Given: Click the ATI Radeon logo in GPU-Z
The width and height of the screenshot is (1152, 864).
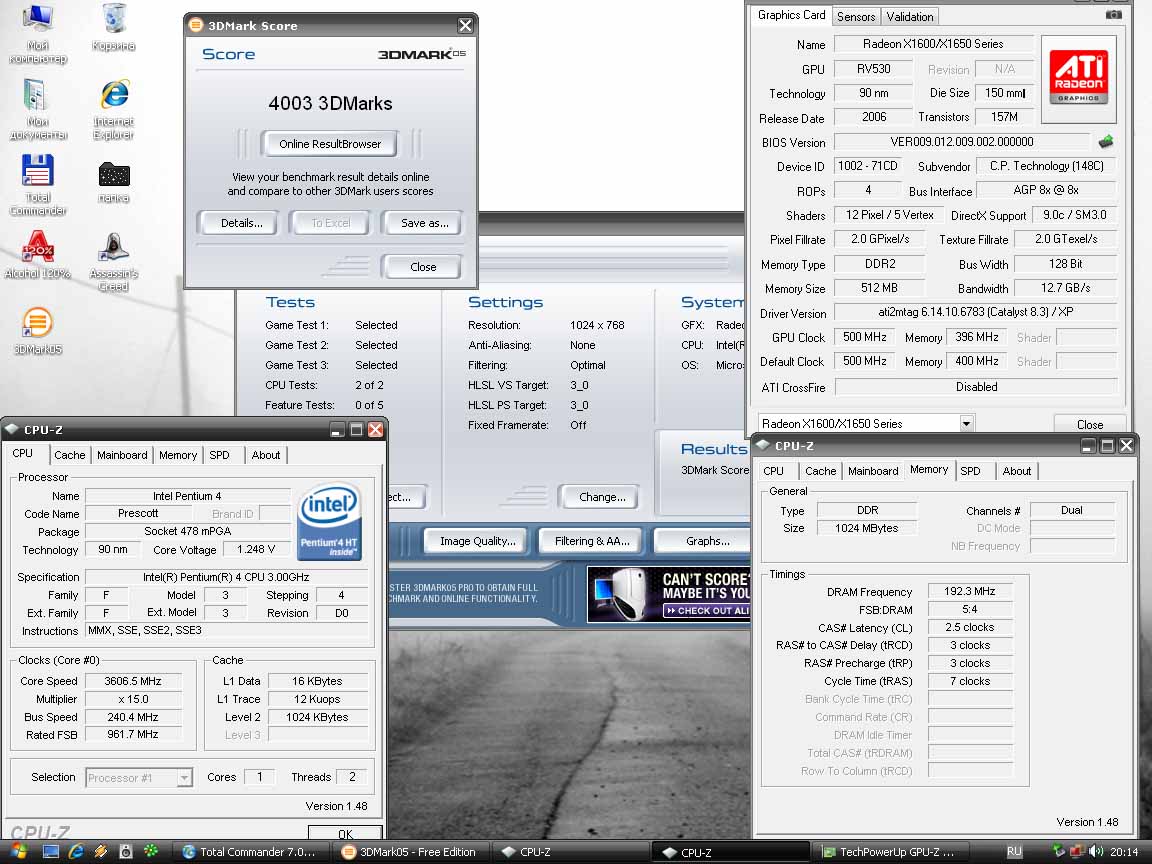Looking at the screenshot, I should [1079, 78].
